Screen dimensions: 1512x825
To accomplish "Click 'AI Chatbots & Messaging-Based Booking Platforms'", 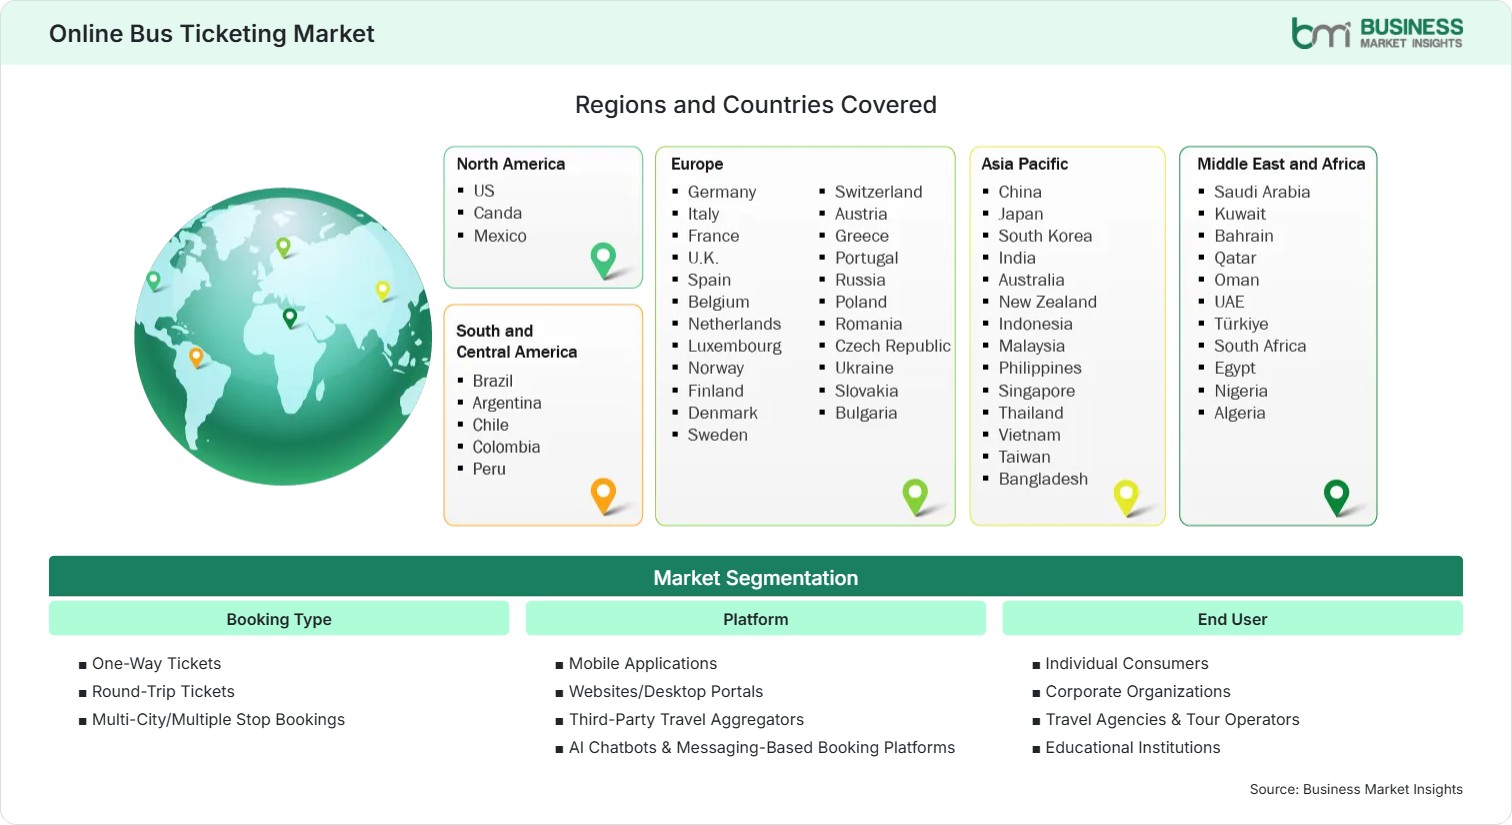I will point(762,748).
